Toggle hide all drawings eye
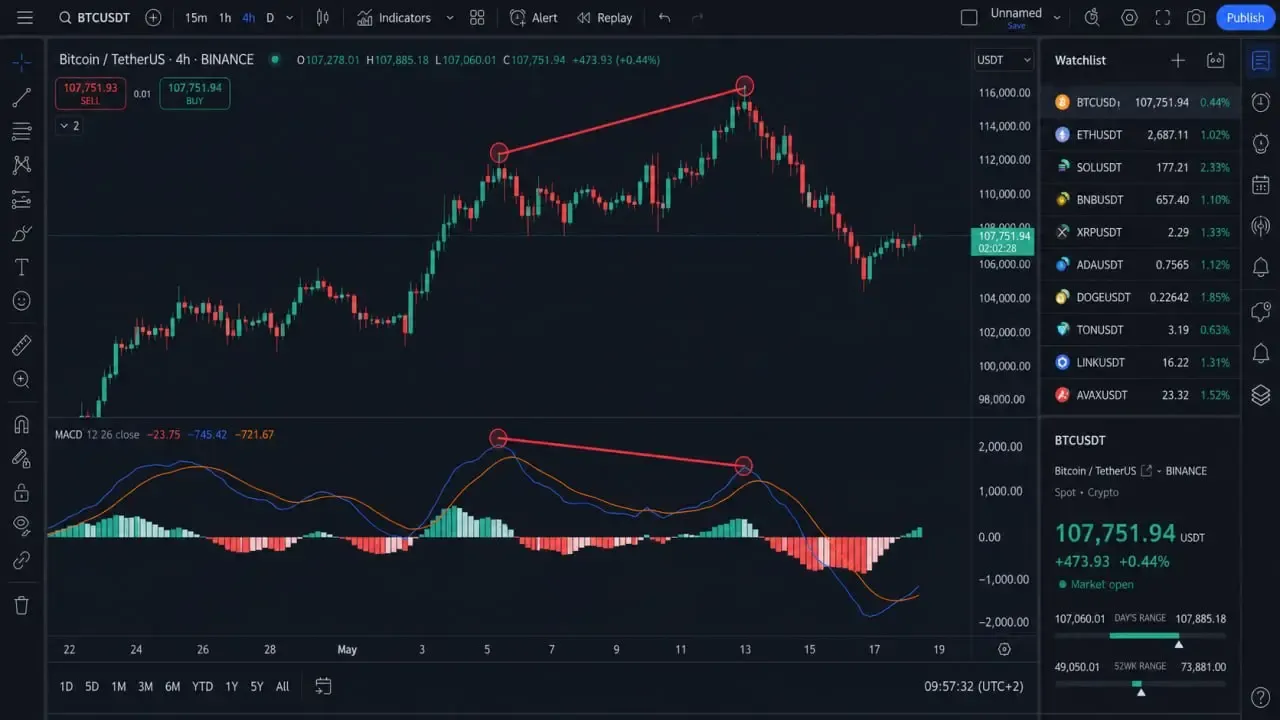Viewport: 1280px width, 720px height. [21, 526]
